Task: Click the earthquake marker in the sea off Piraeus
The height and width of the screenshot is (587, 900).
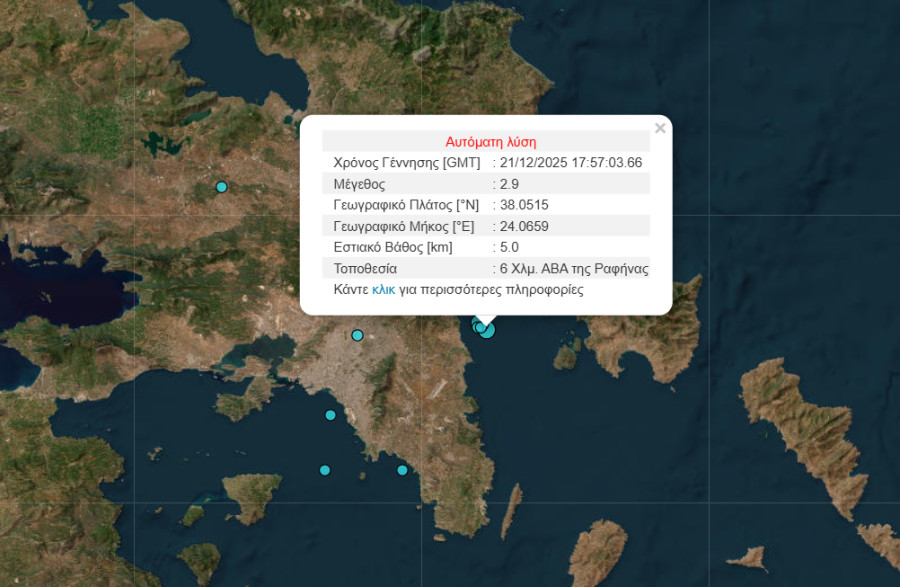Action: [x=330, y=415]
